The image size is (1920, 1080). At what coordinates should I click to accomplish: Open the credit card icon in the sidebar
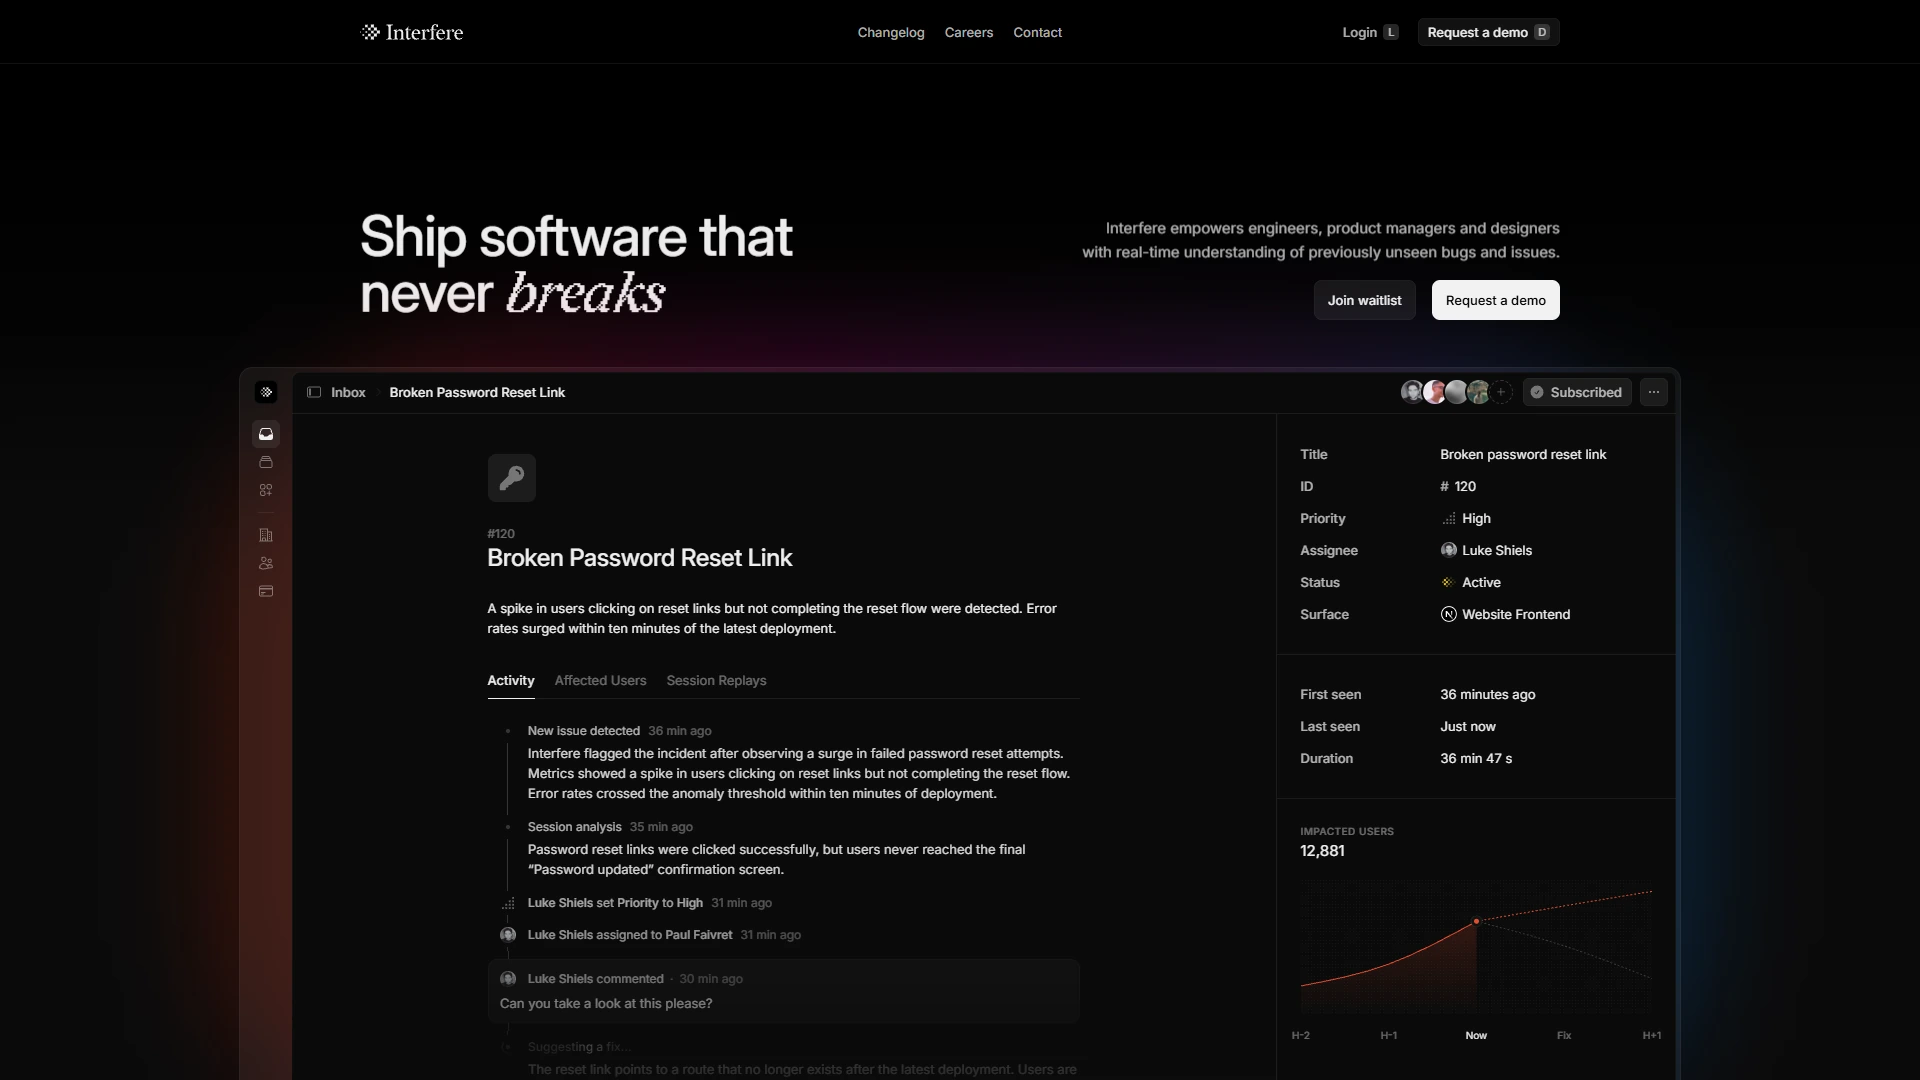pos(266,591)
